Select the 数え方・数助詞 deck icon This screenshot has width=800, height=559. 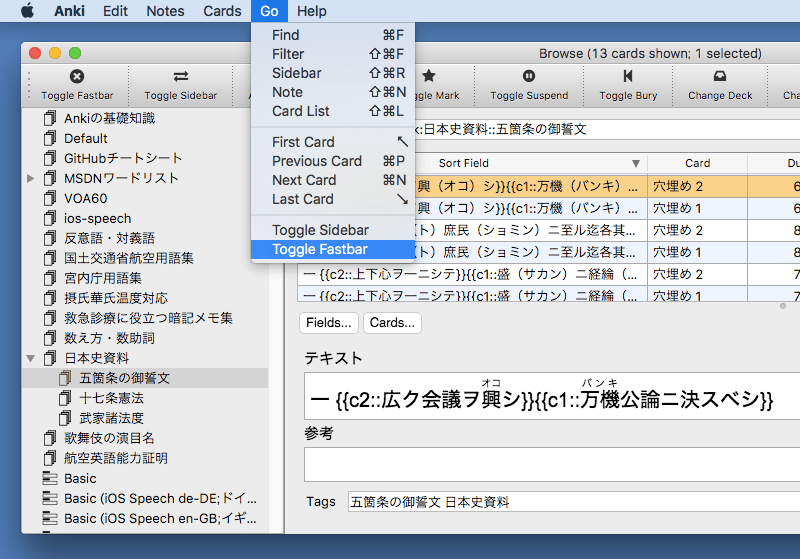50,338
